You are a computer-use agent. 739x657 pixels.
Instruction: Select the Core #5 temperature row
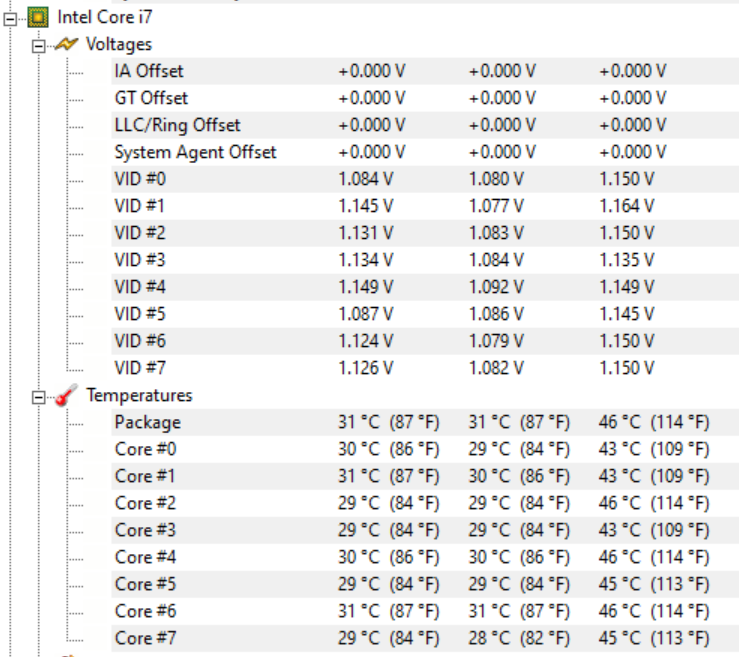425,584
